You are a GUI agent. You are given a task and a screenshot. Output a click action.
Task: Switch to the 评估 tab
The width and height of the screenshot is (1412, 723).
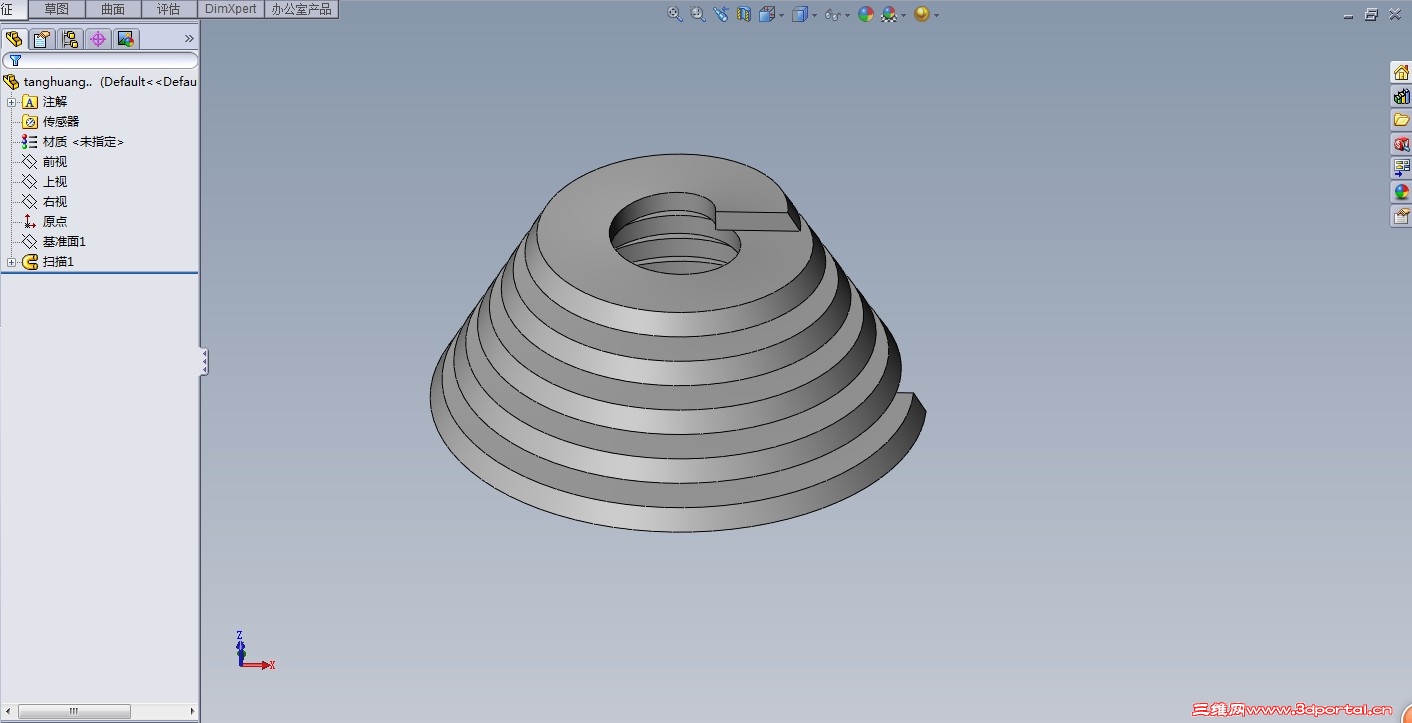(x=169, y=9)
